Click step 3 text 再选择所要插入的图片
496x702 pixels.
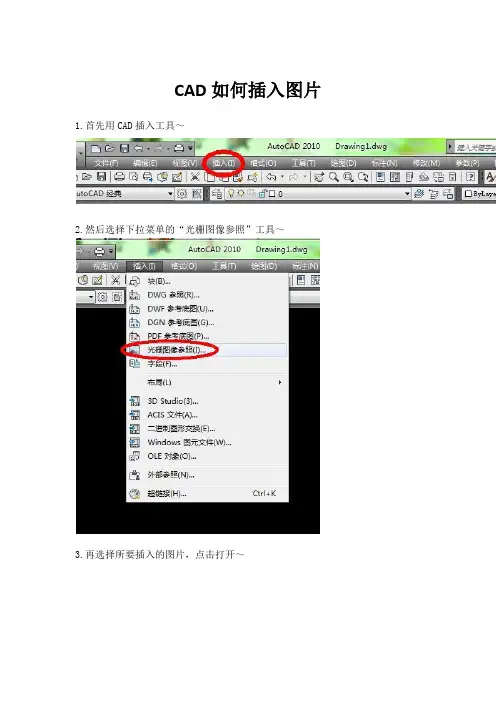(135, 555)
